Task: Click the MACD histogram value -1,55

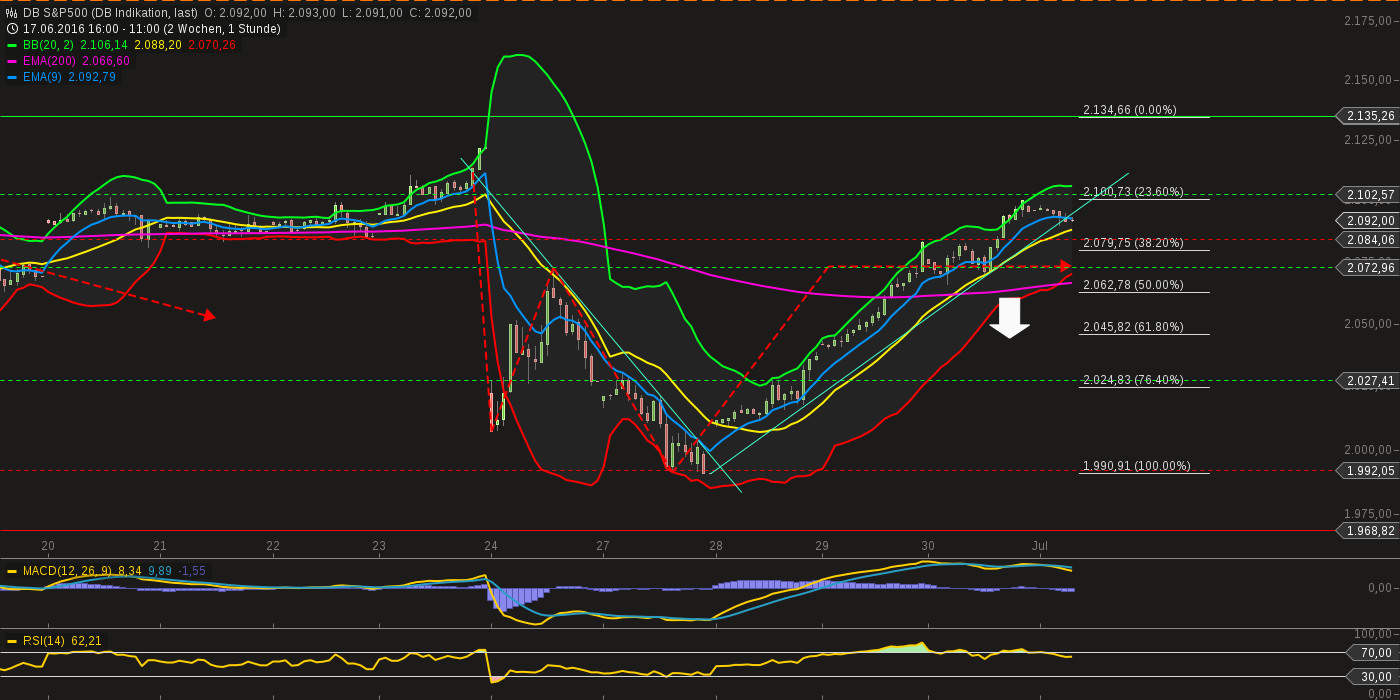Action: (x=192, y=571)
